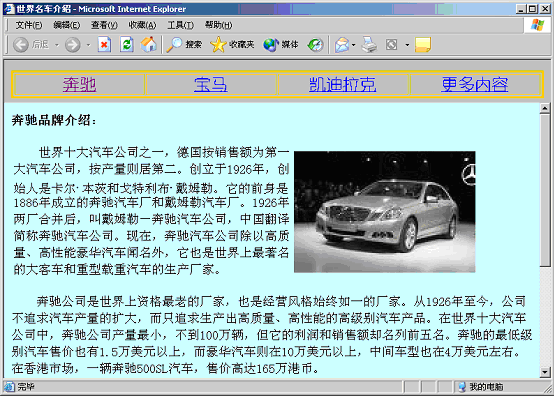Open the 工具(T) menu
554x396 pixels.
tap(180, 25)
